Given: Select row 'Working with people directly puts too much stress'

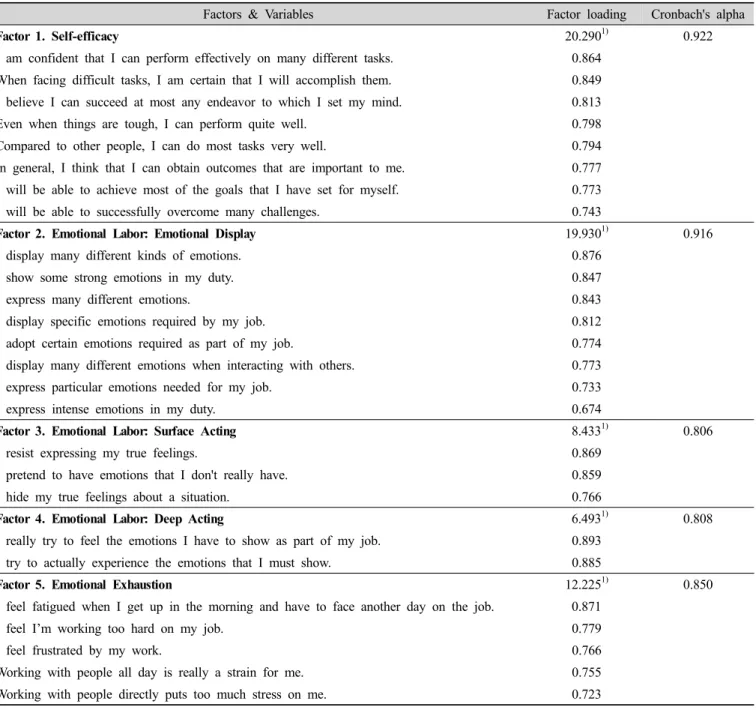Looking at the screenshot, I should pos(163,695).
